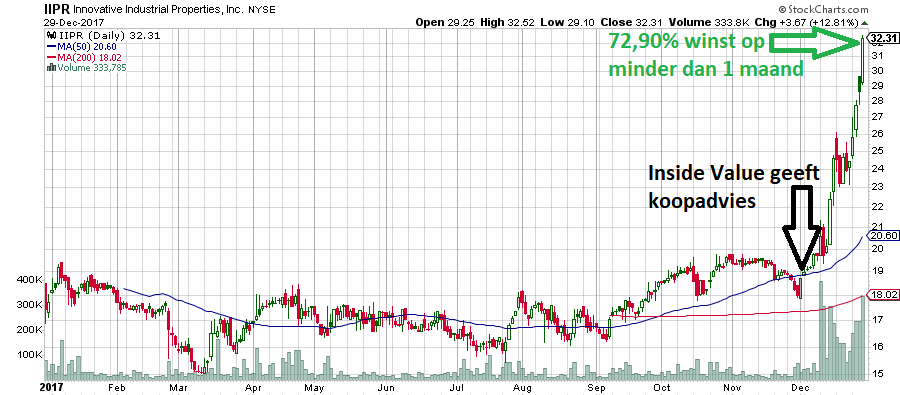900x395 pixels.
Task: Click the StockCharts.com copyright text
Action: click(823, 10)
